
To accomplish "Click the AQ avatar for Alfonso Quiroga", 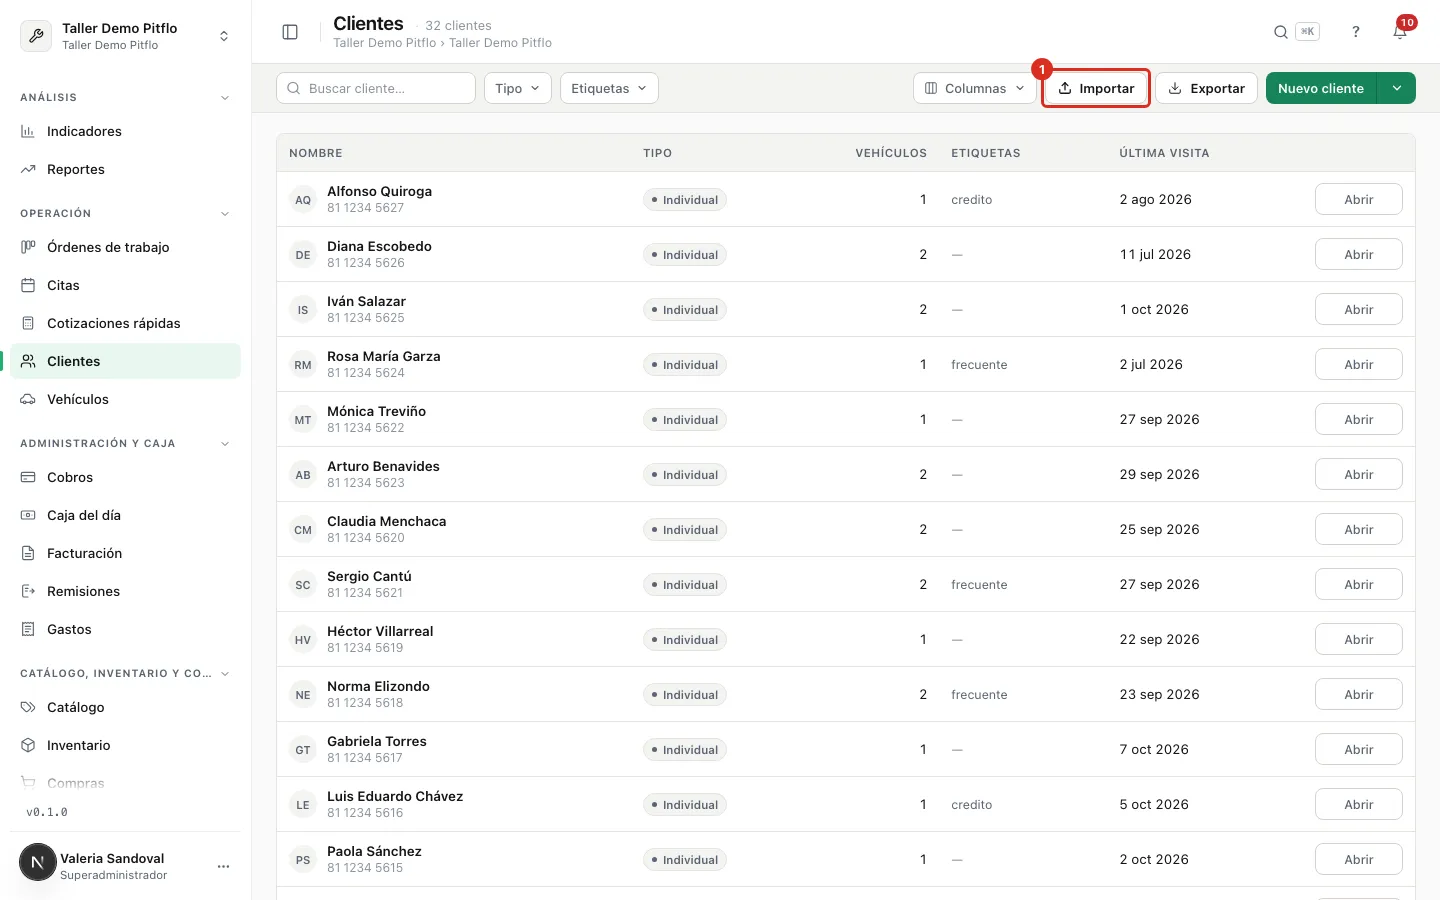I will point(303,200).
